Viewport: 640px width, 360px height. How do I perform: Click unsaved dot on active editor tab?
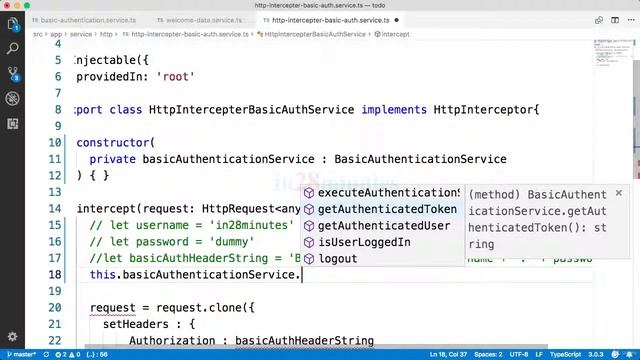click(396, 20)
